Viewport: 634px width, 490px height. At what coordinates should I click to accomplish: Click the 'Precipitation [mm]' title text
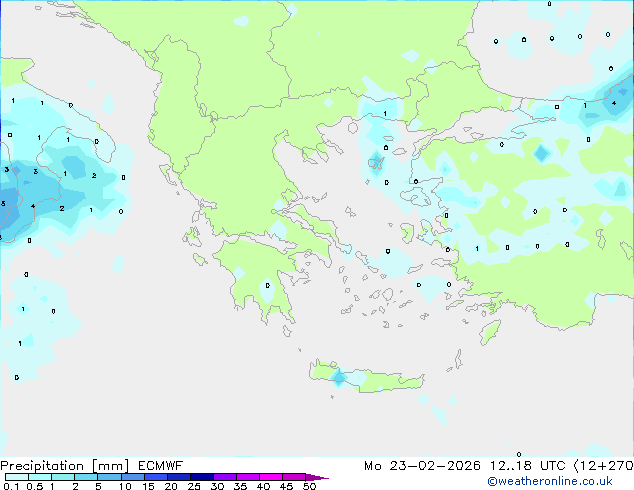tap(65, 466)
